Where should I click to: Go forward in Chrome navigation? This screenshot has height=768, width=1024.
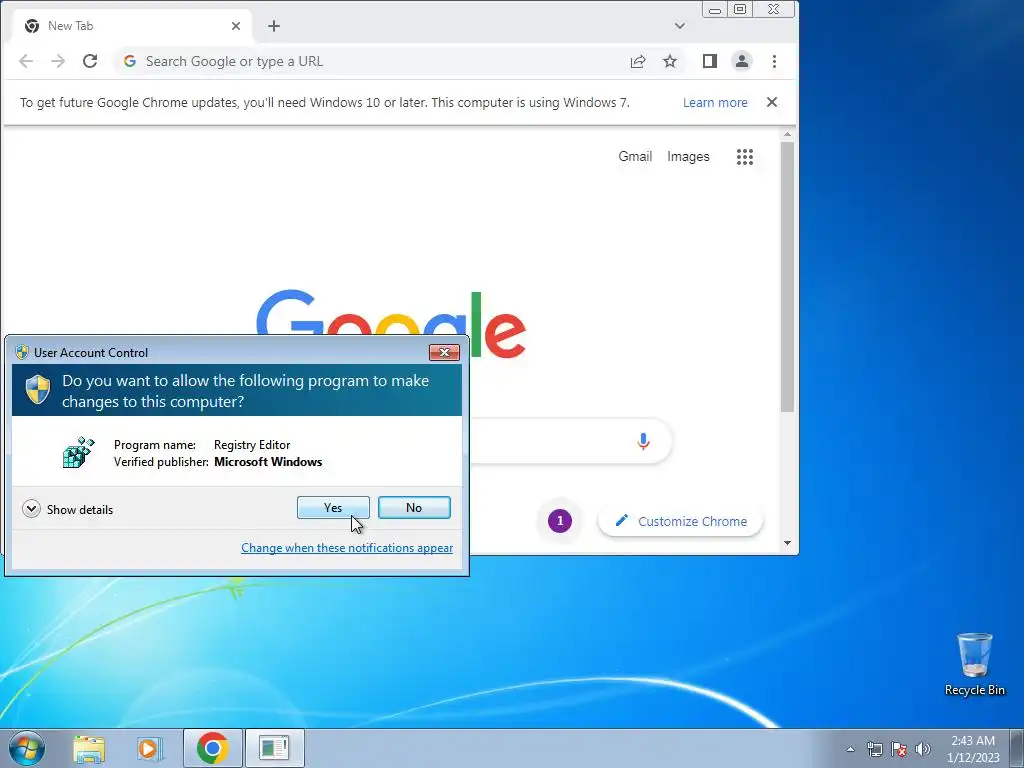tap(58, 61)
